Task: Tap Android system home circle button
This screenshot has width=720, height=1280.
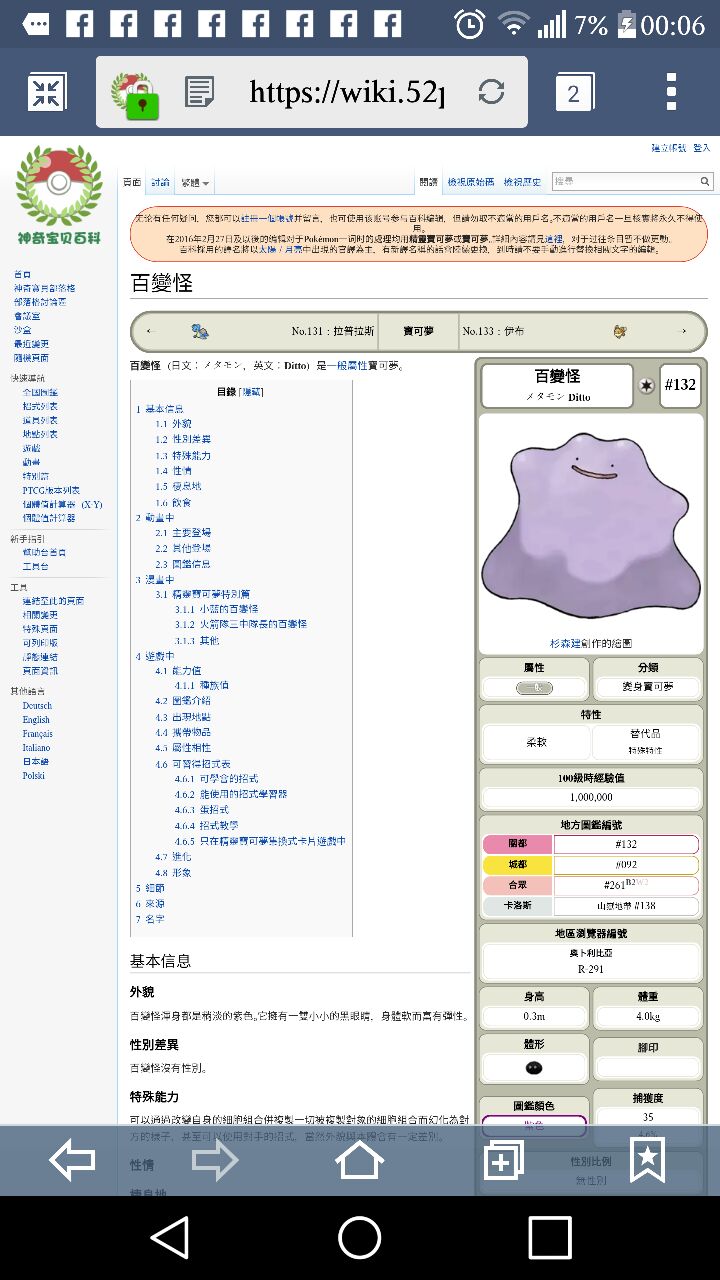Action: pyautogui.click(x=360, y=1237)
